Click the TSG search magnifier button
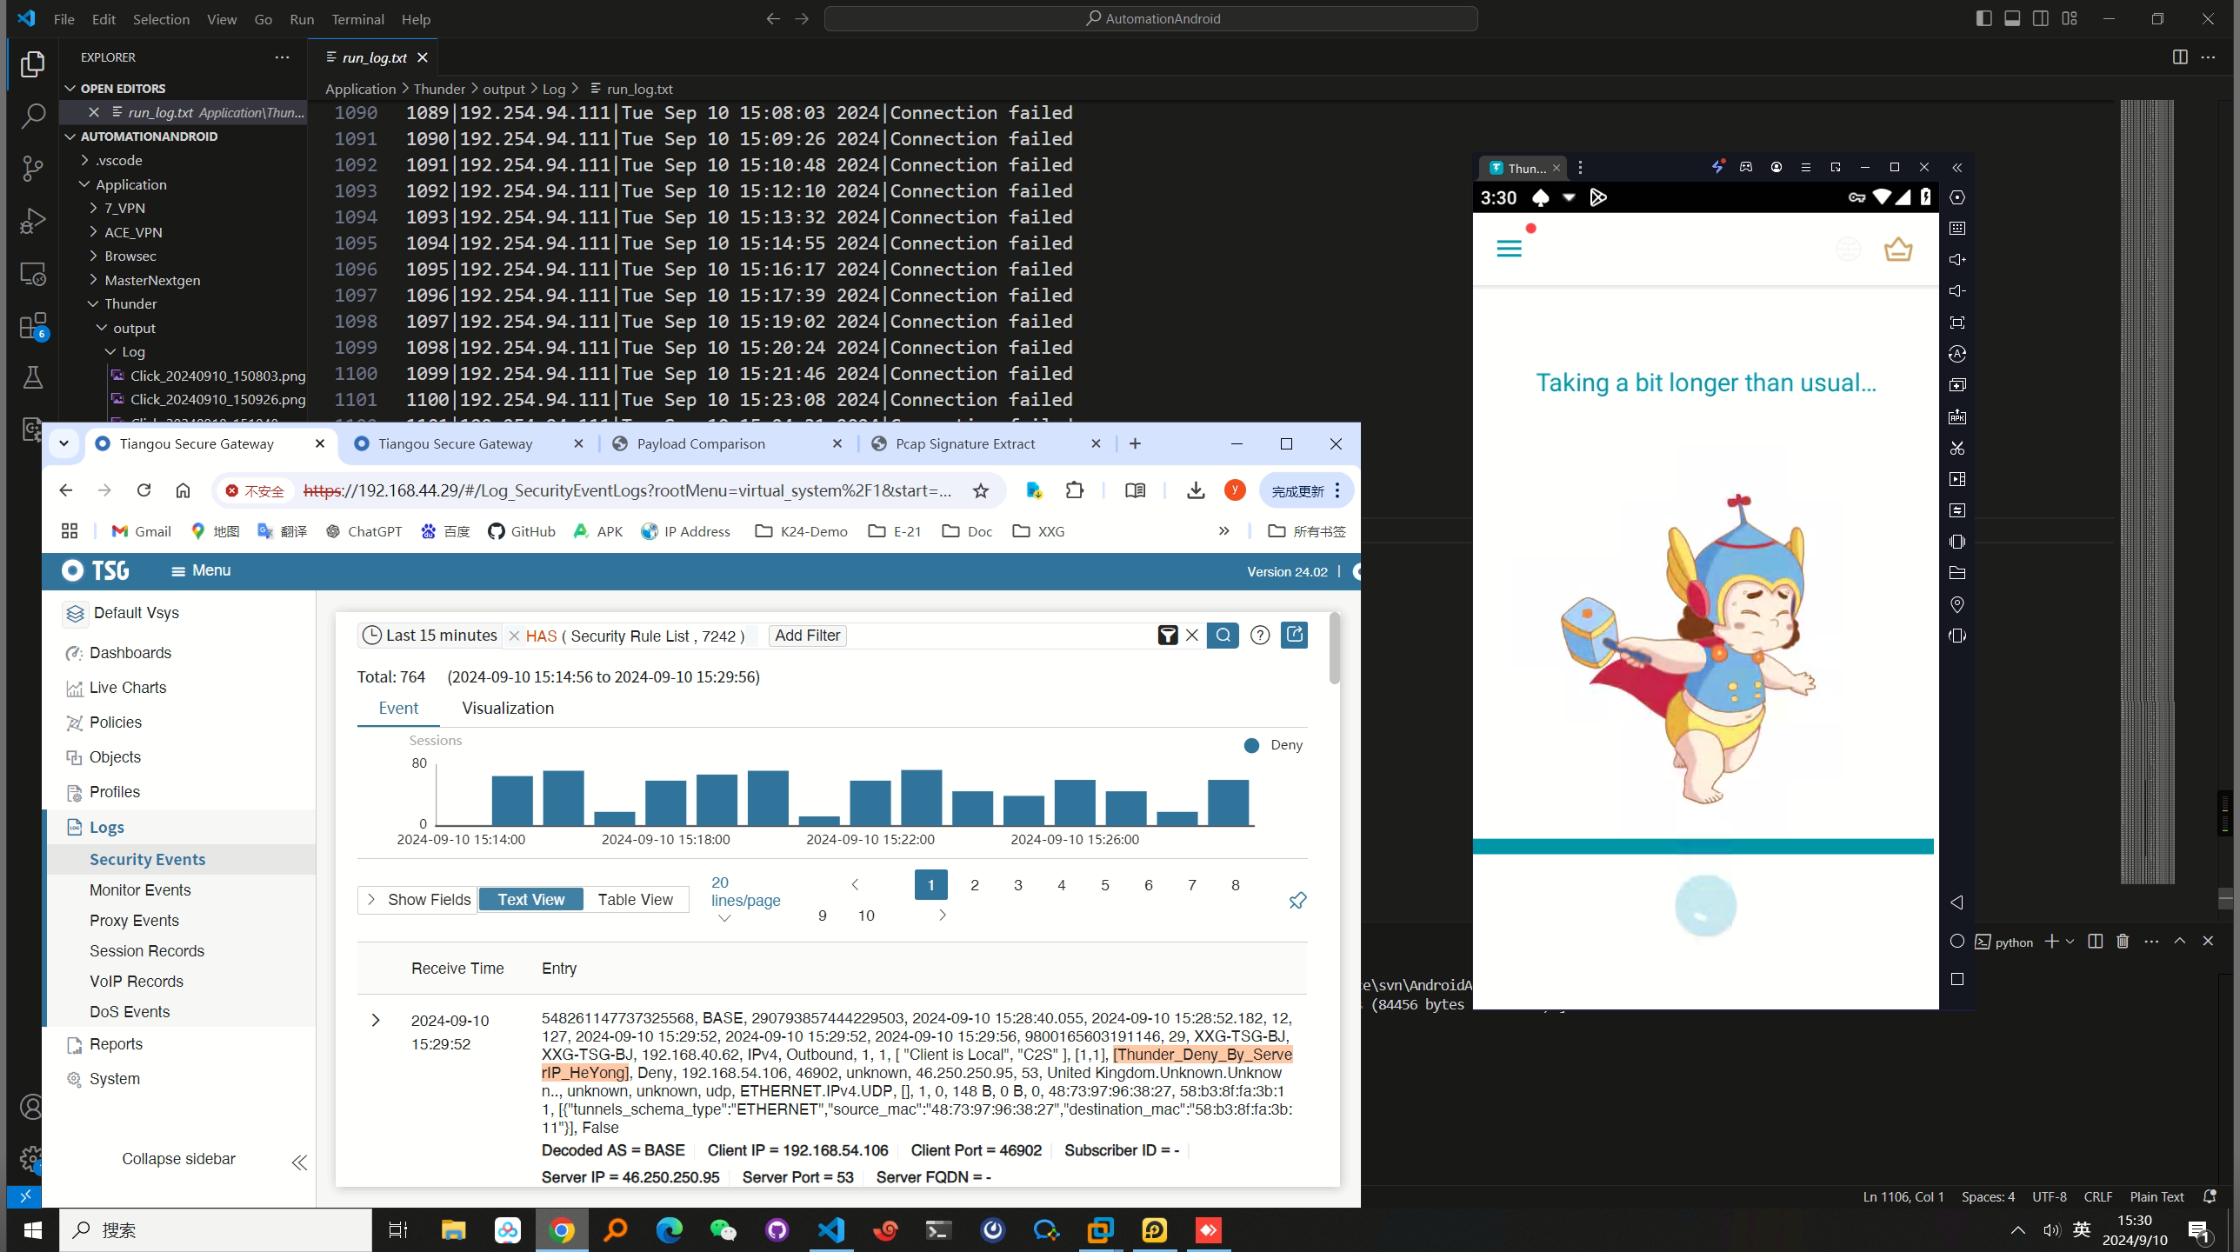This screenshot has width=2240, height=1252. coord(1222,635)
